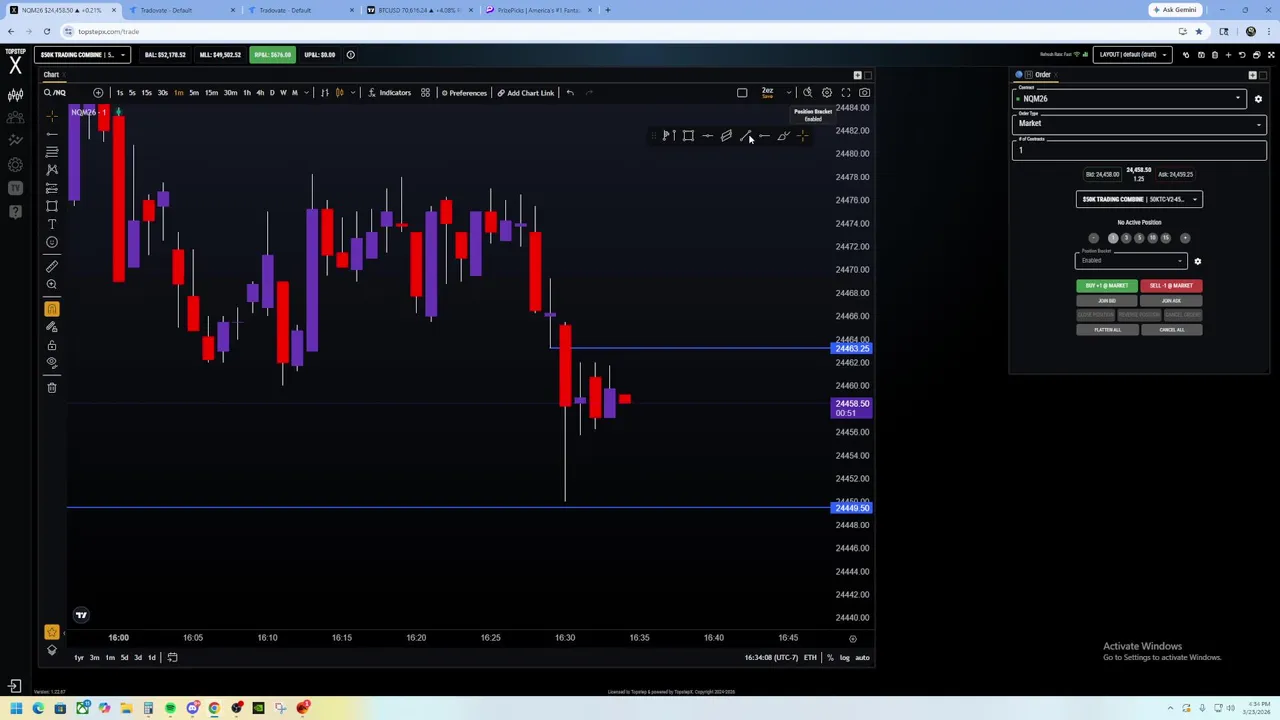Open the go-to-date calendar icon
Screen dimensions: 1280x720
point(172,657)
